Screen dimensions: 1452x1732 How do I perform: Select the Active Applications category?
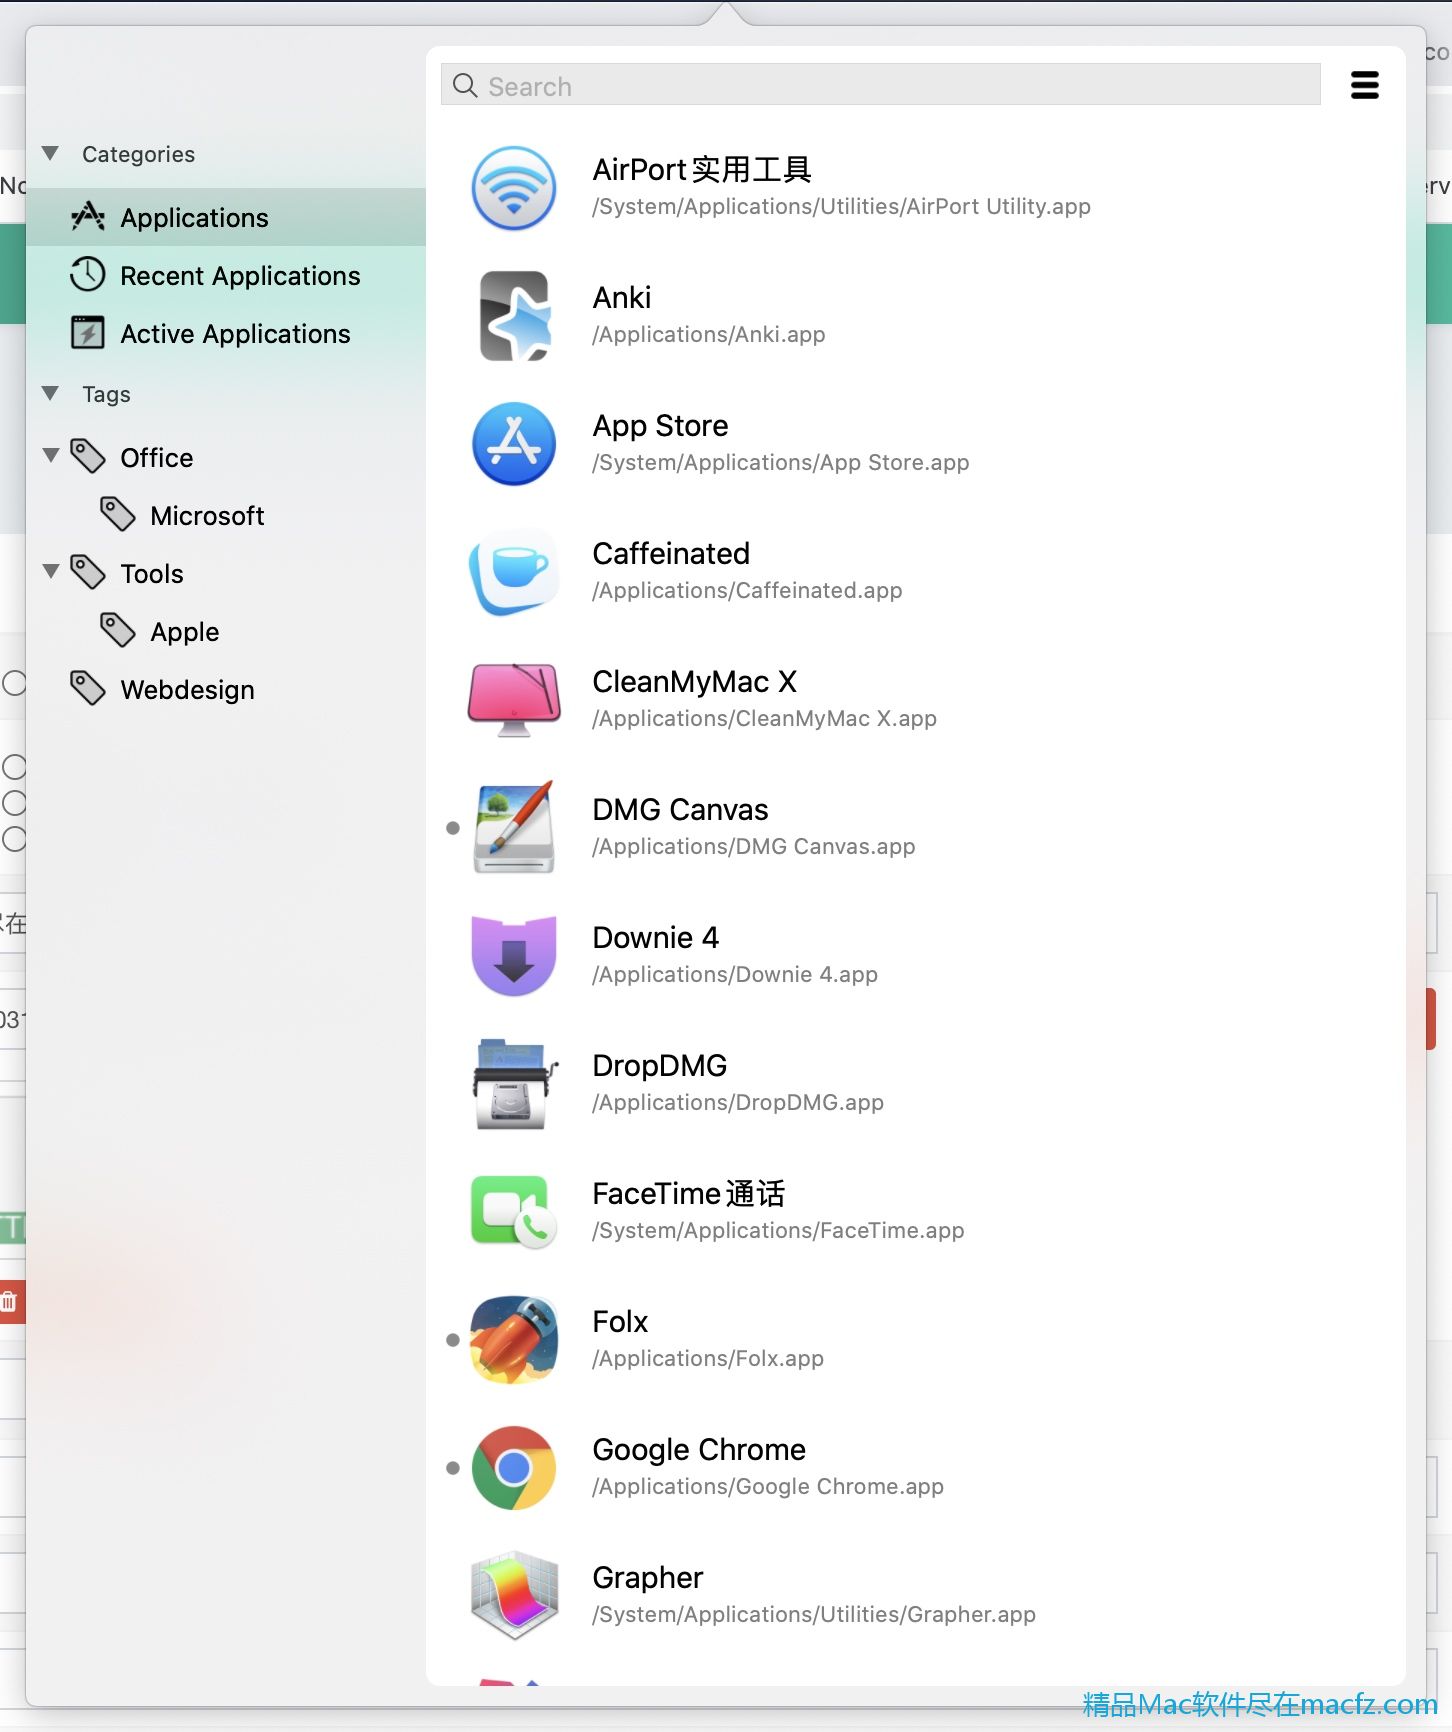pos(226,333)
